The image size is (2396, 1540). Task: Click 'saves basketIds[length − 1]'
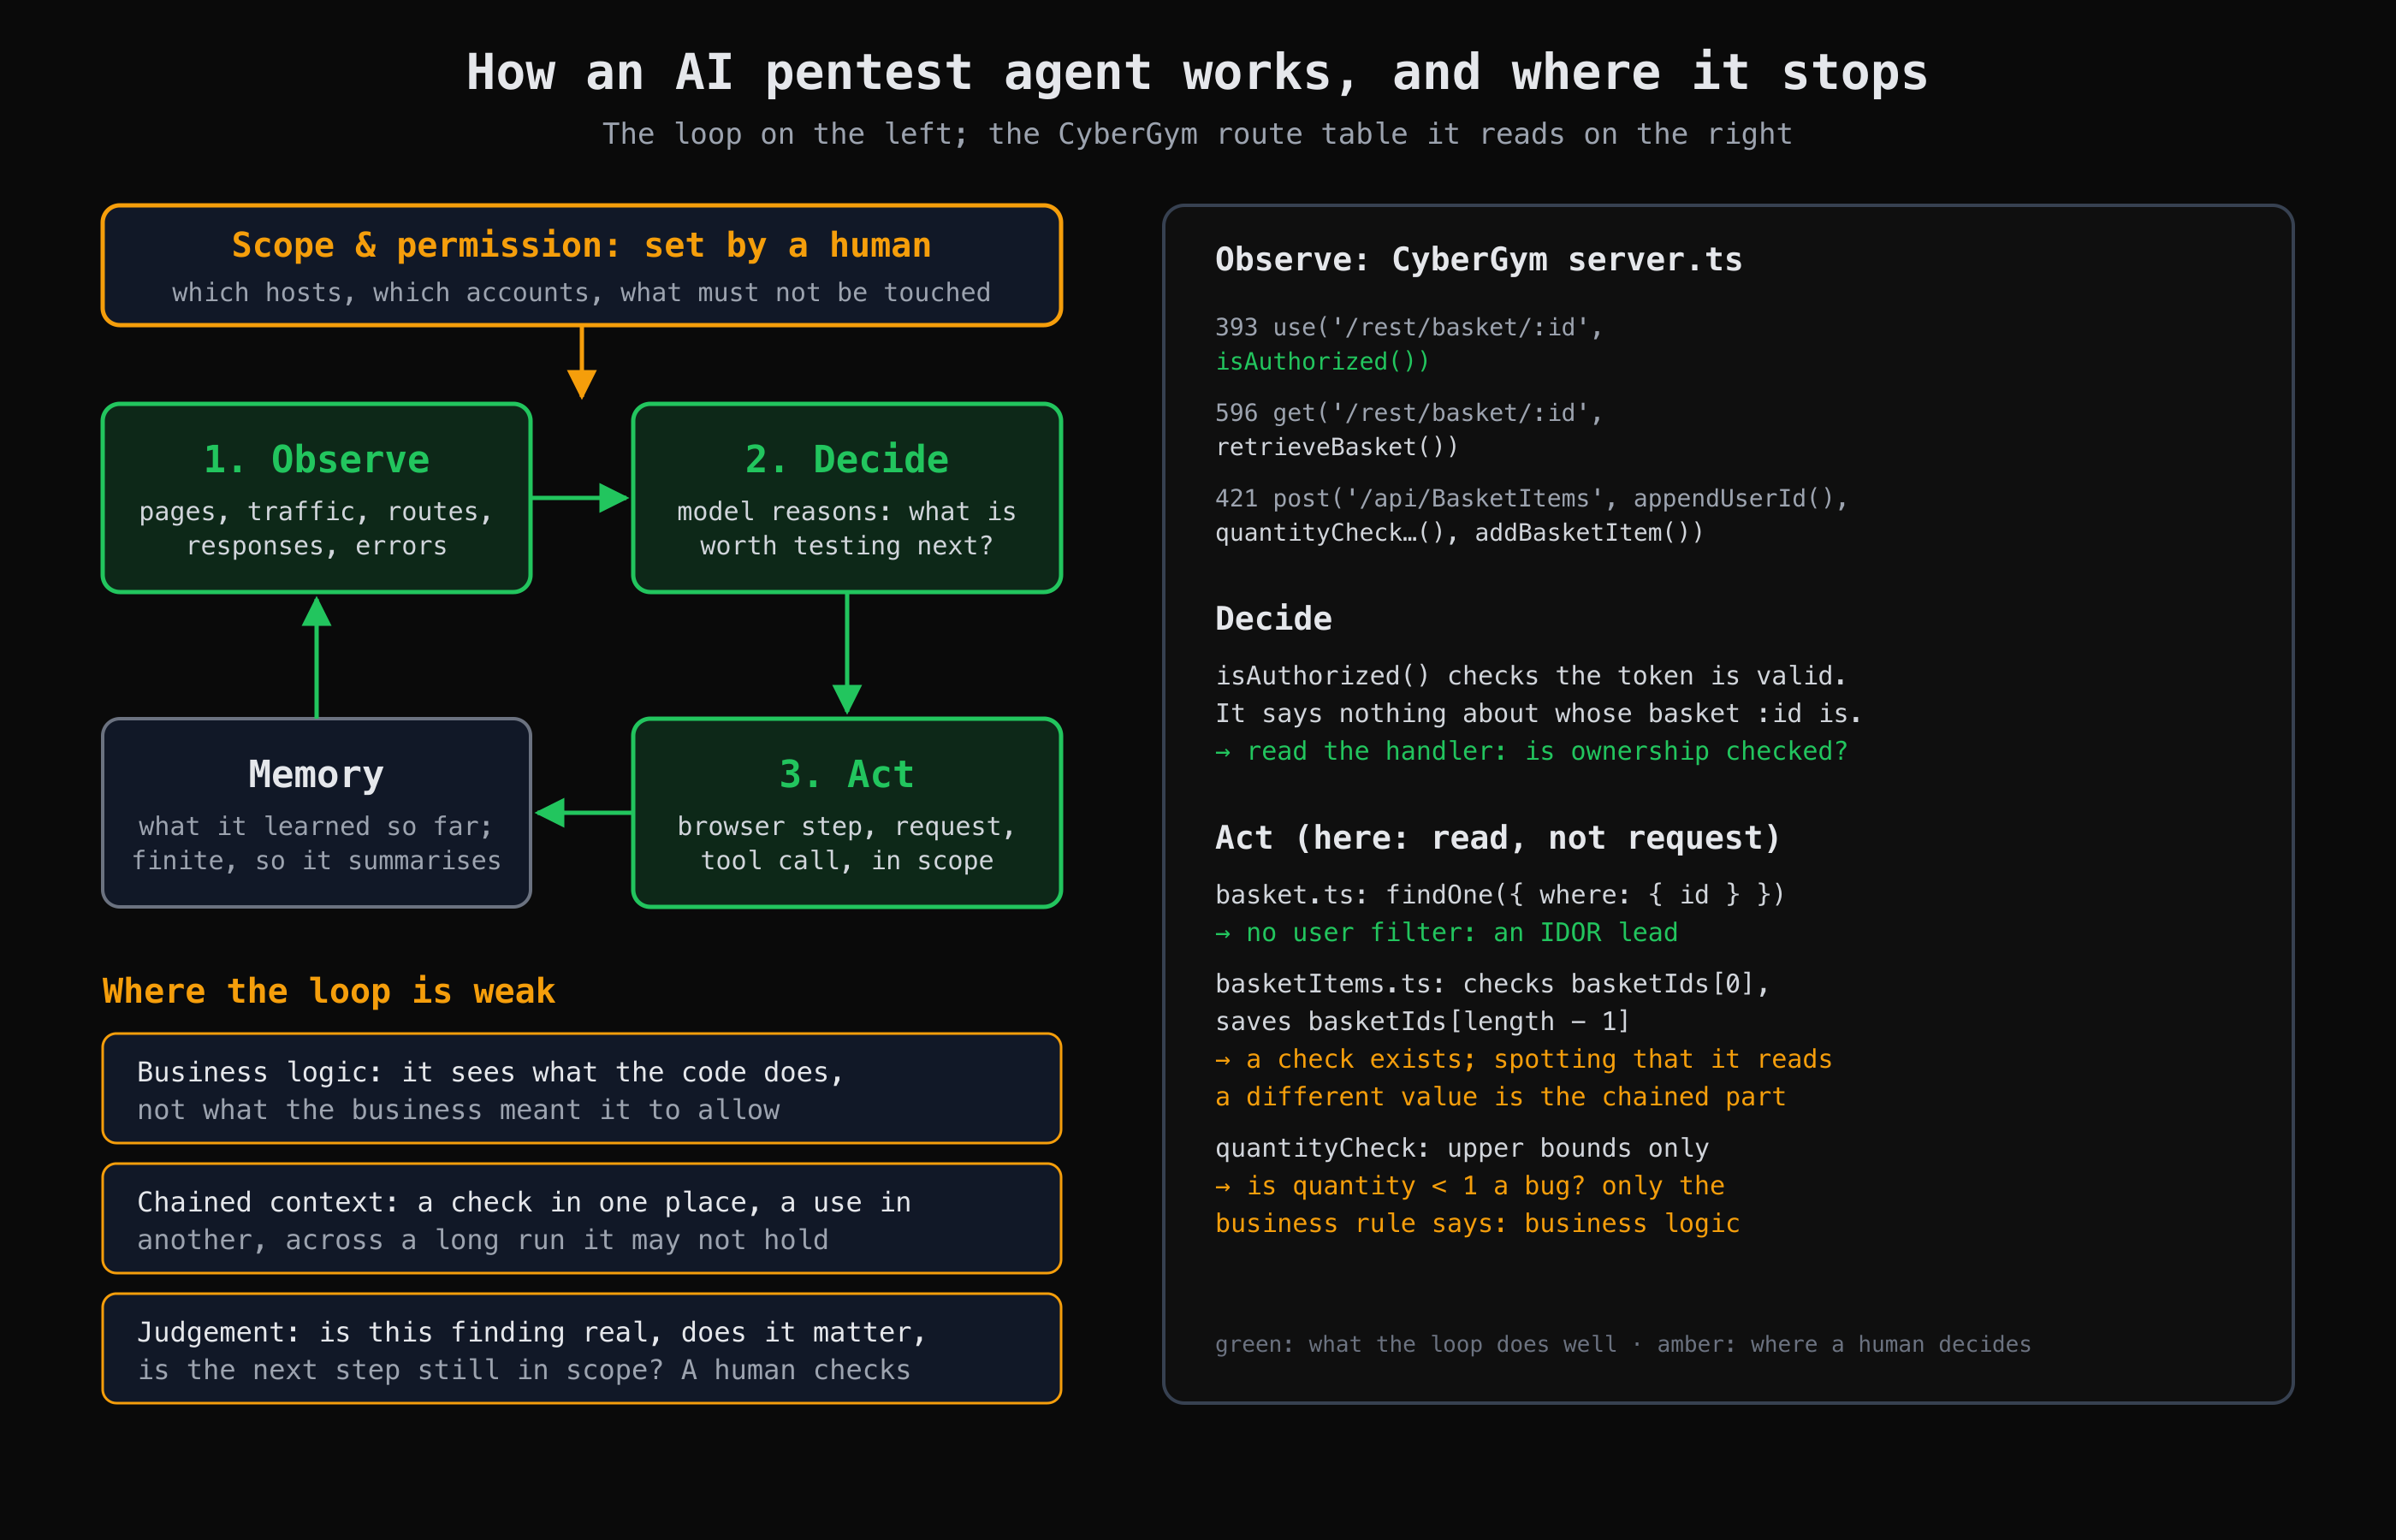[1423, 1022]
